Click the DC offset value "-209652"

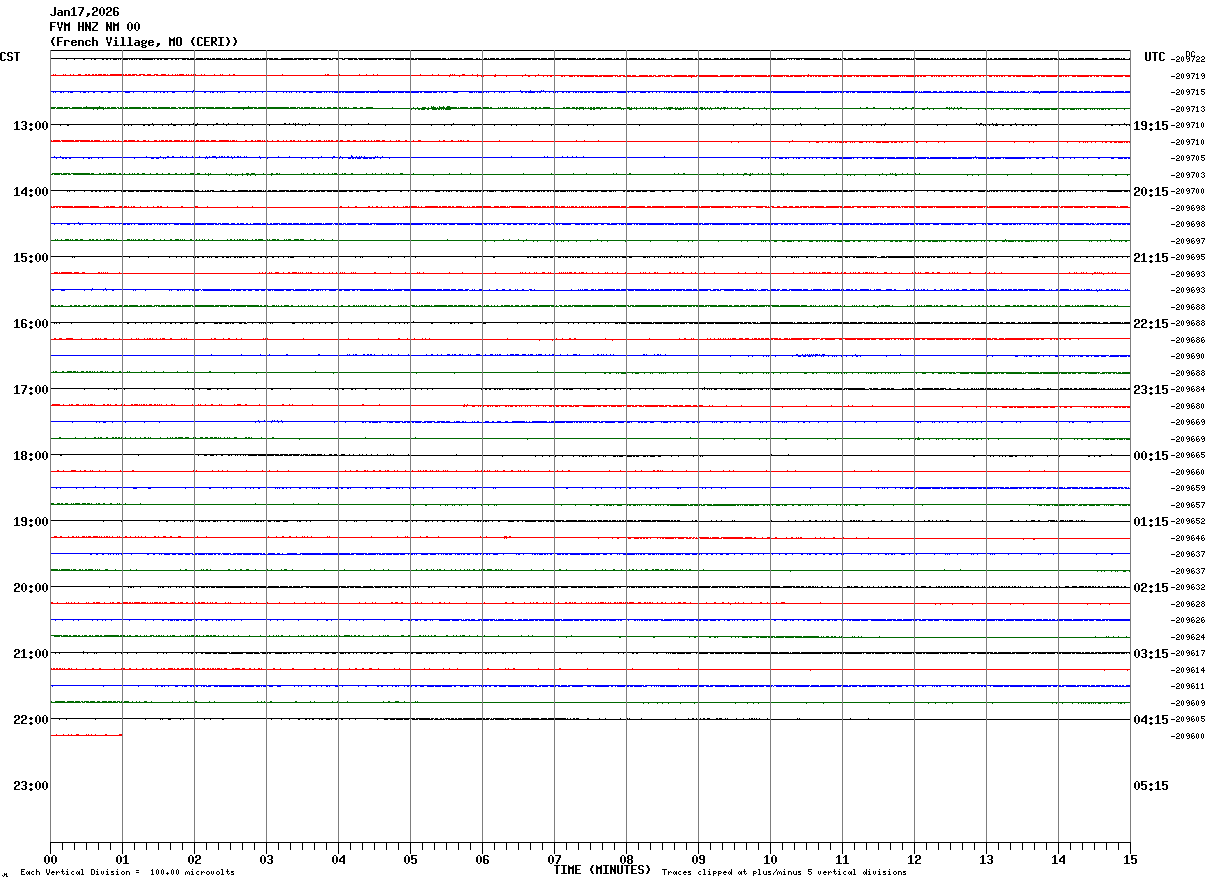1189,521
